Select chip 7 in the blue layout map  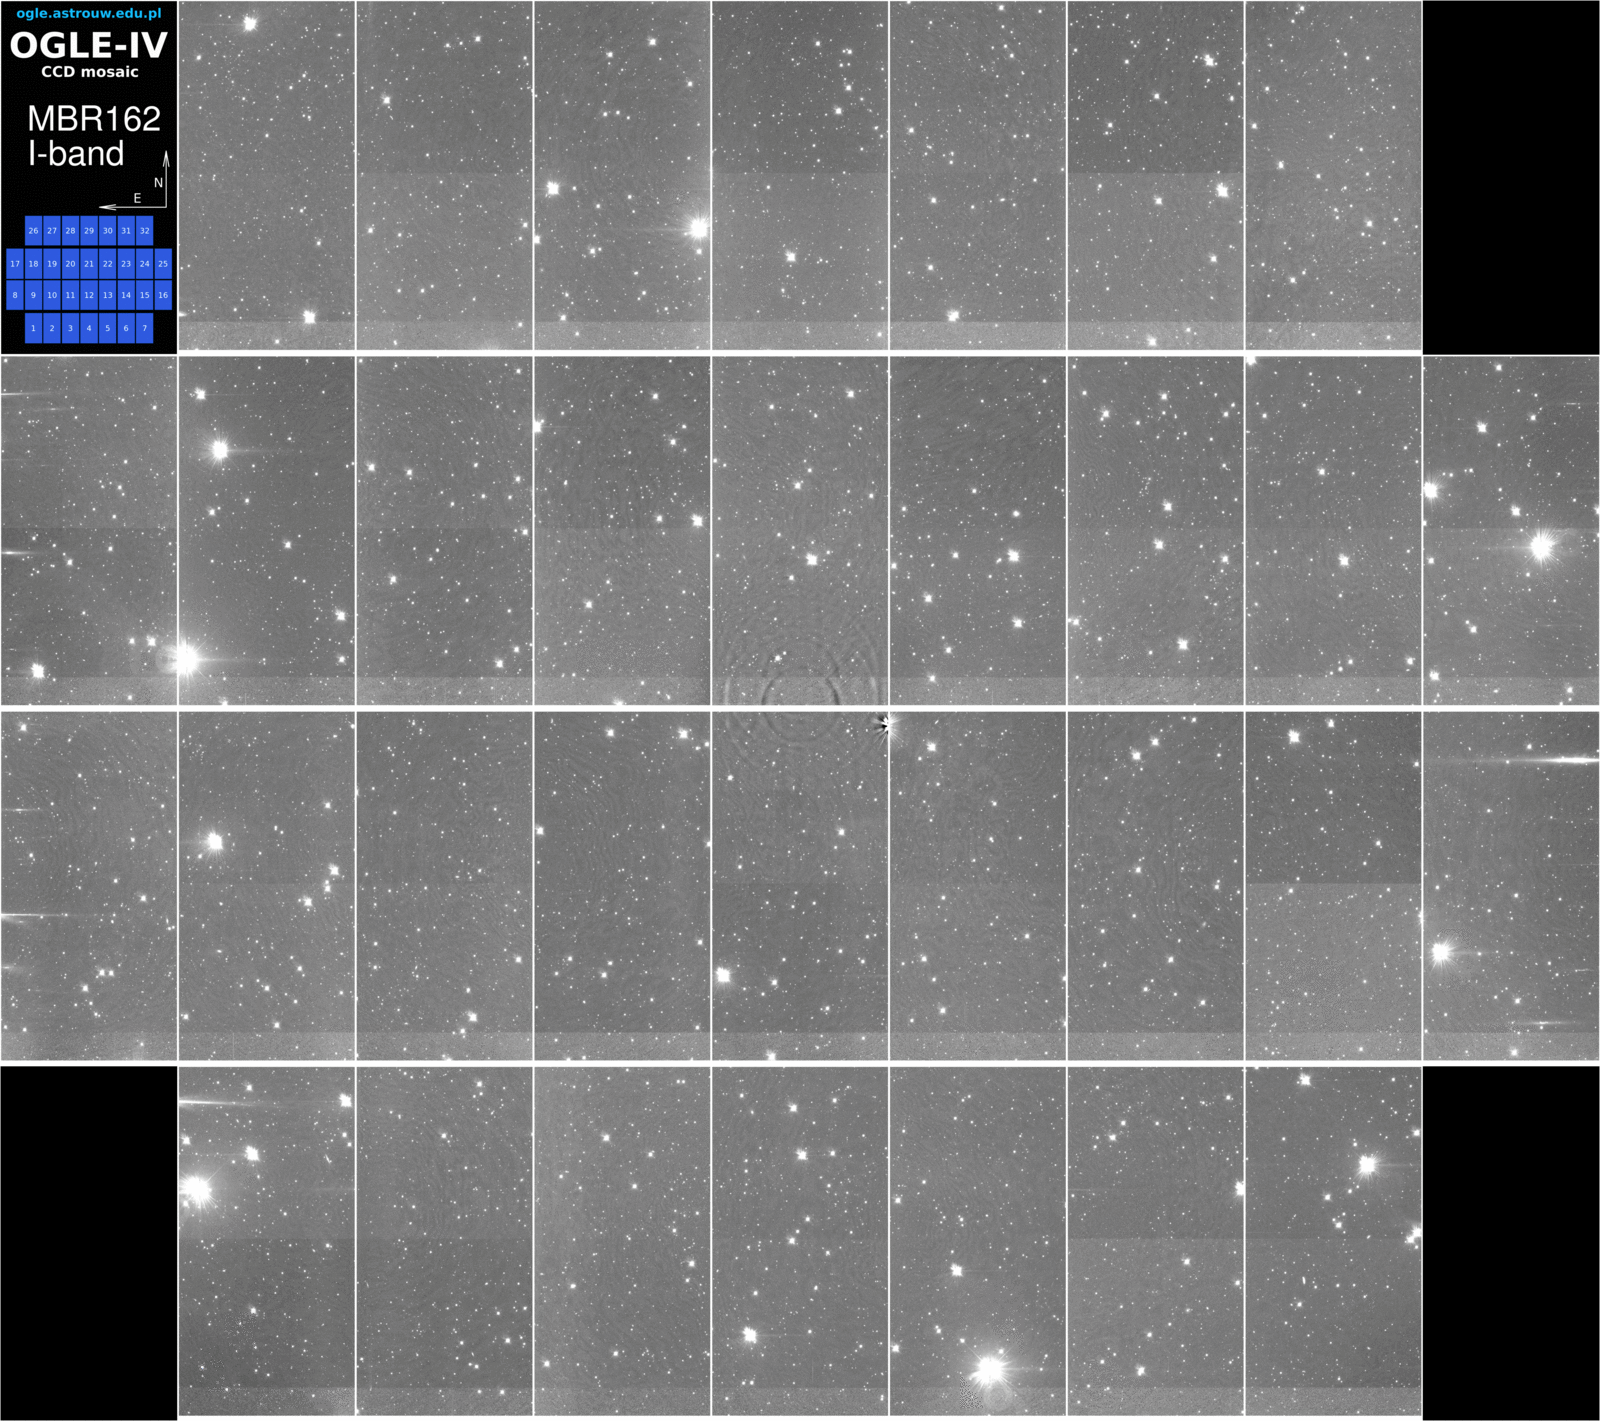coord(144,328)
